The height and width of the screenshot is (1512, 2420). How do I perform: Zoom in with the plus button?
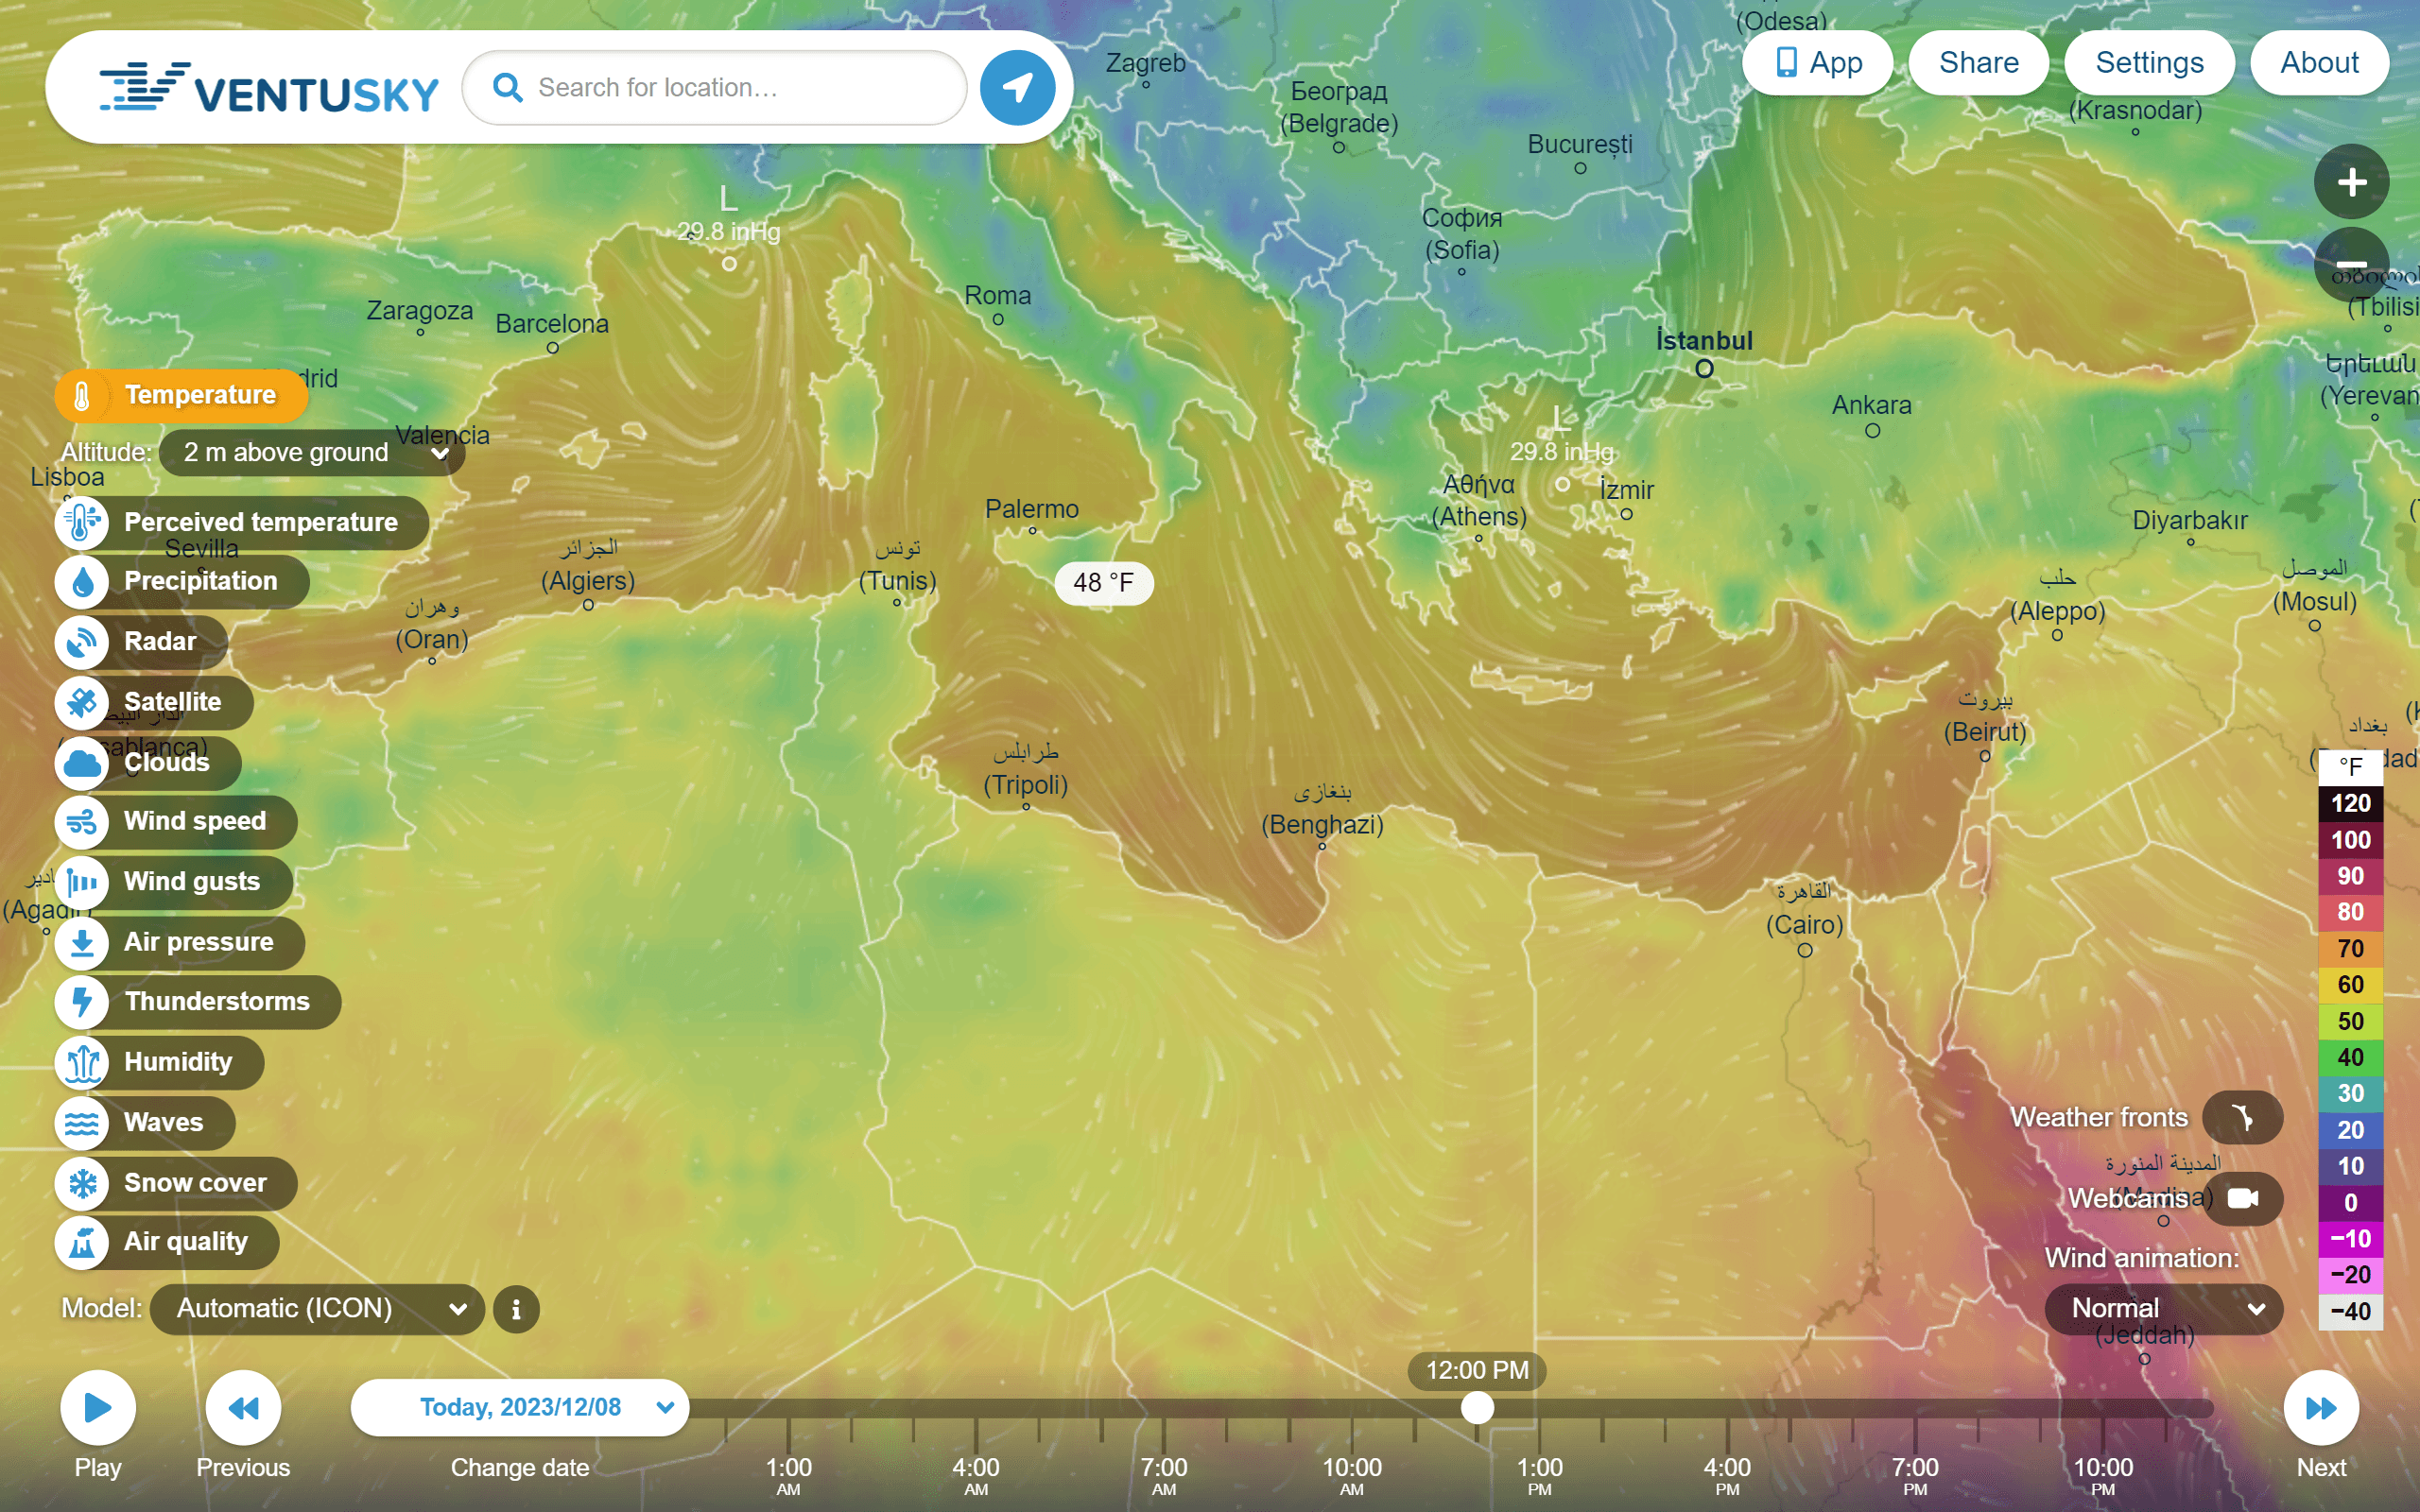tap(2351, 182)
